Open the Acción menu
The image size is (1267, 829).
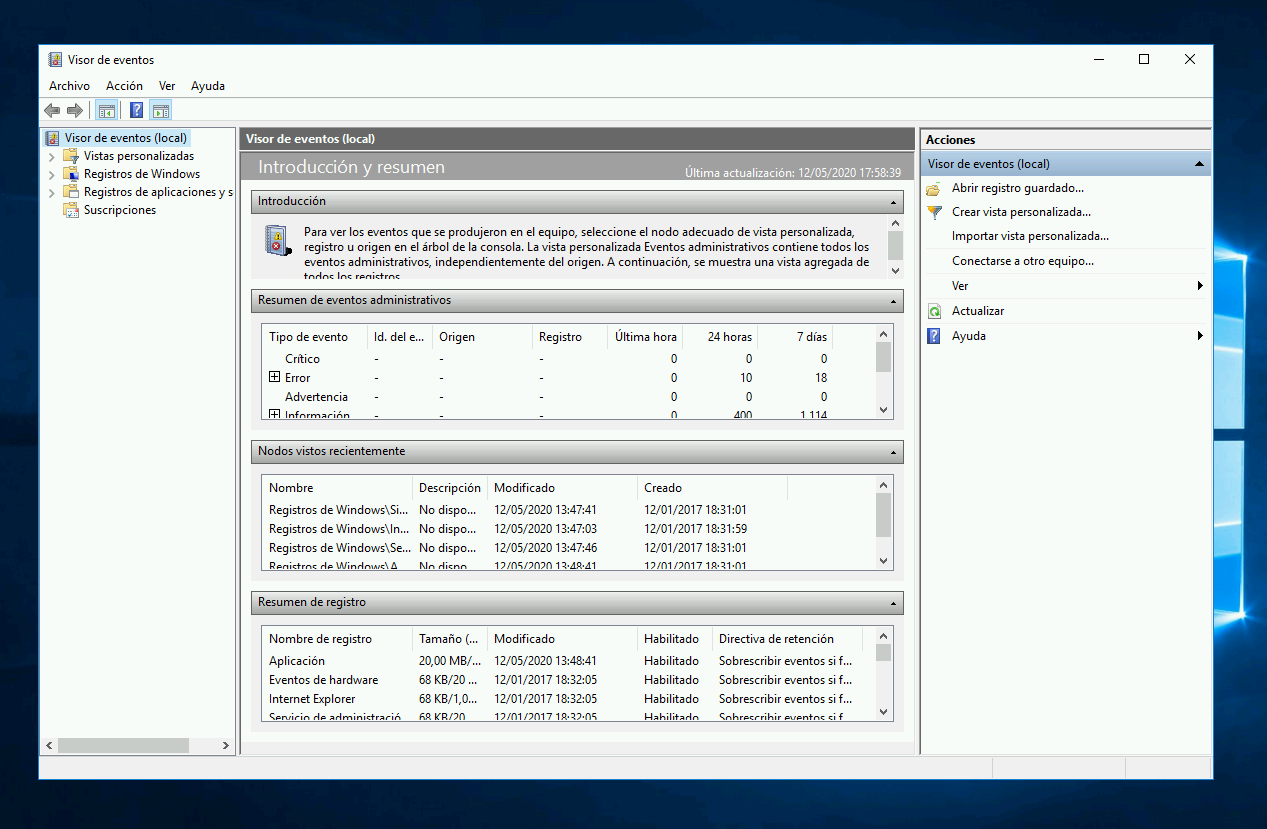124,86
